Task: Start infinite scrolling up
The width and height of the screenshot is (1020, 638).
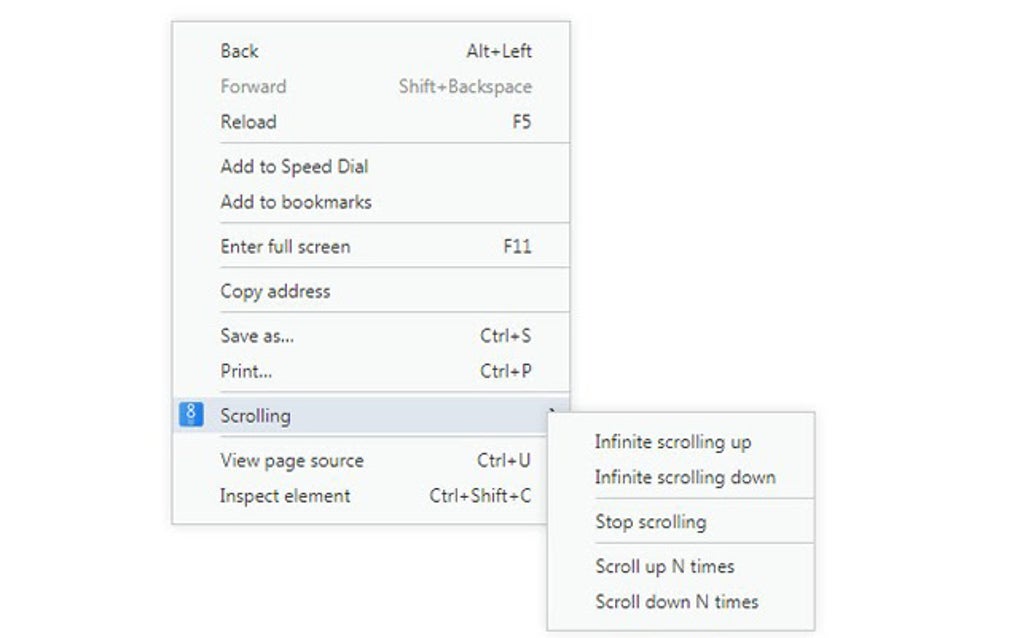Action: click(674, 441)
